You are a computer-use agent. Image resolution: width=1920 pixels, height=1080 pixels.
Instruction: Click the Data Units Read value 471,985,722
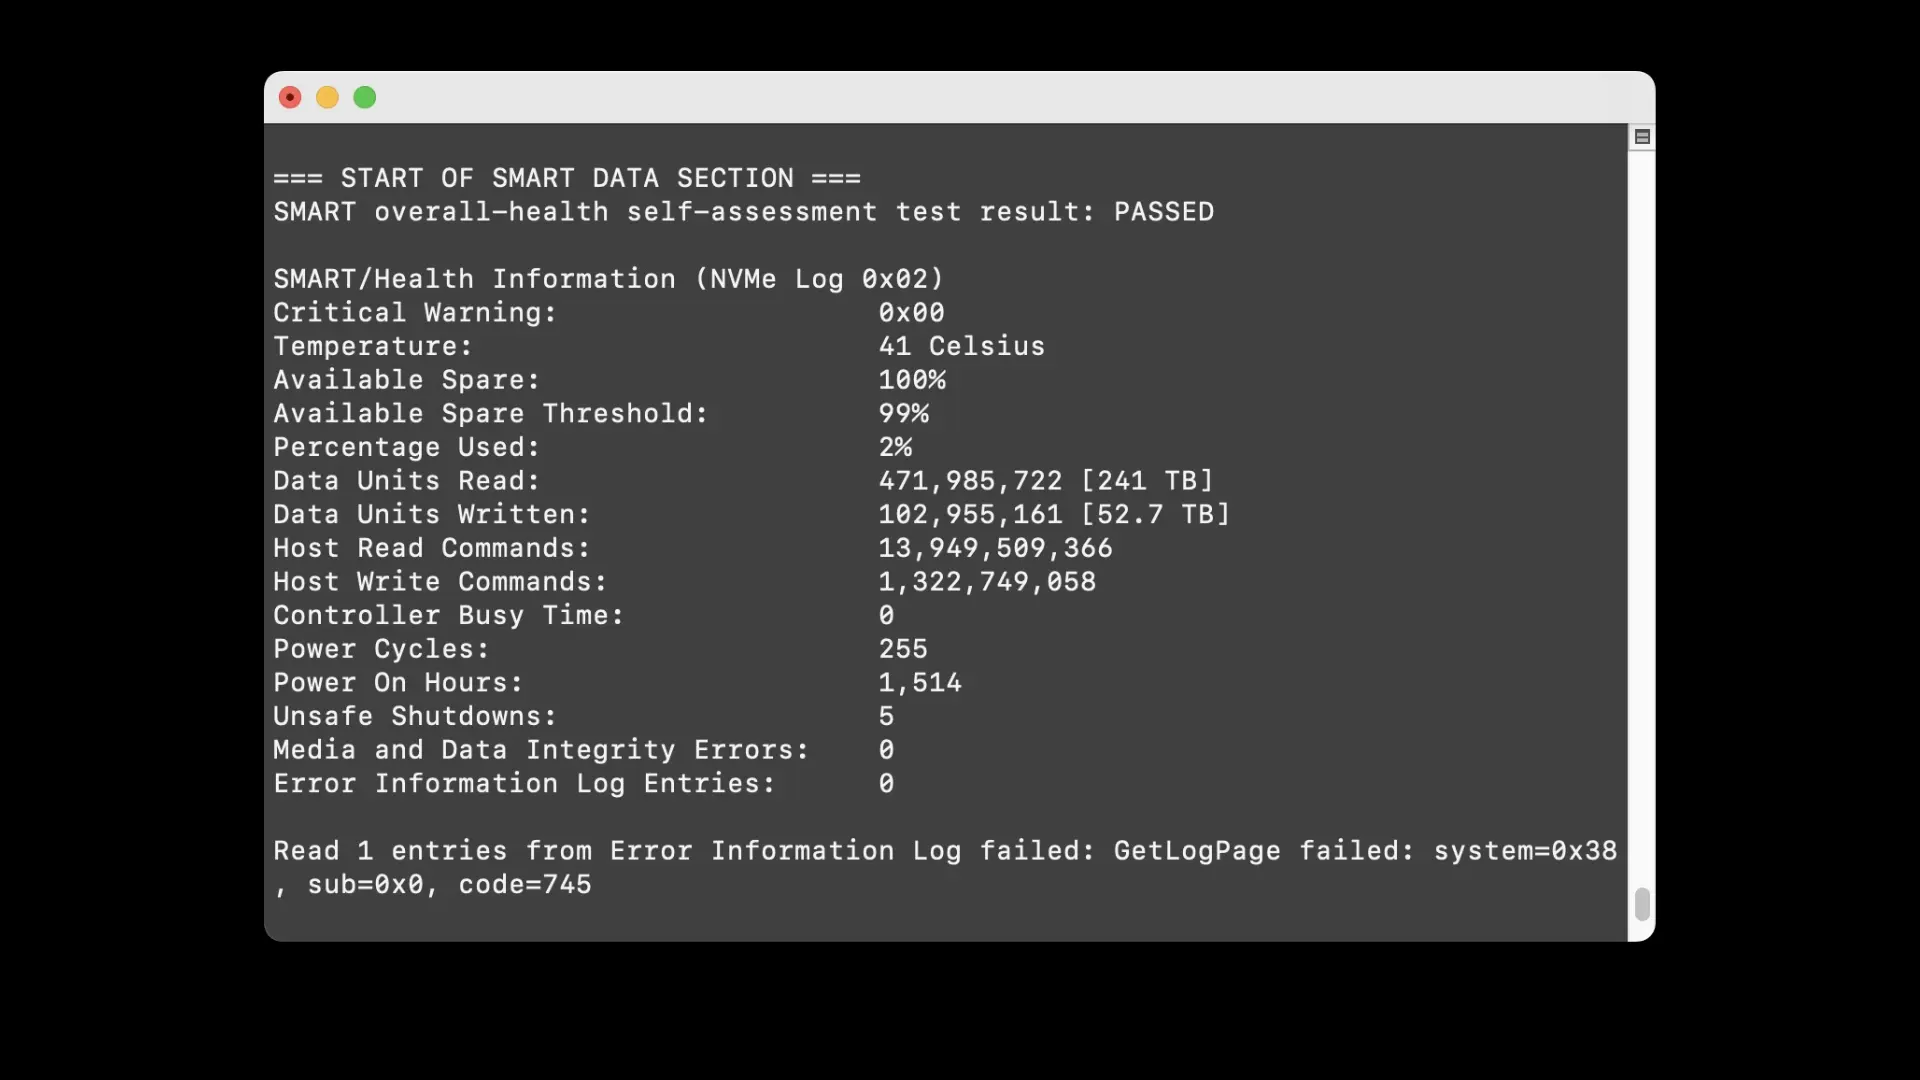(970, 481)
